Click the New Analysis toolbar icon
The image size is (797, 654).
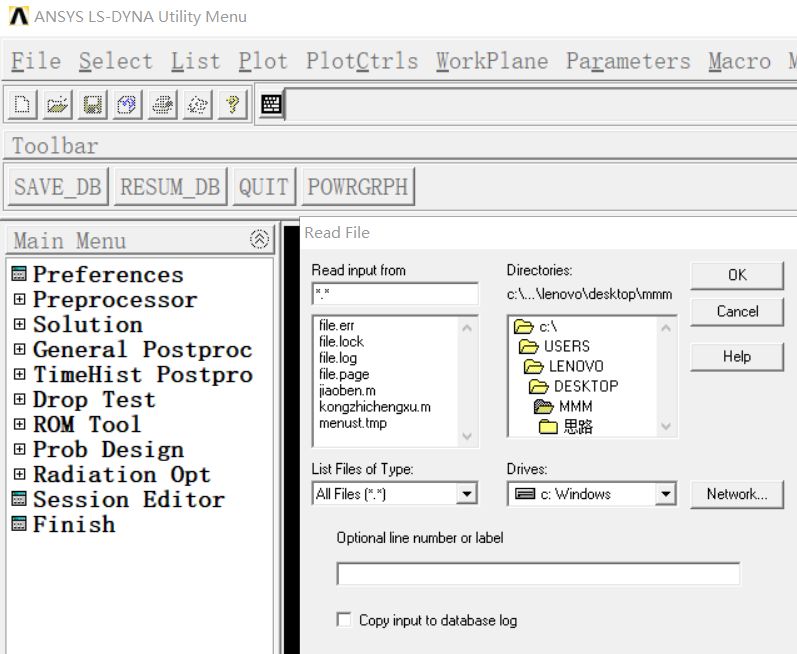click(22, 105)
